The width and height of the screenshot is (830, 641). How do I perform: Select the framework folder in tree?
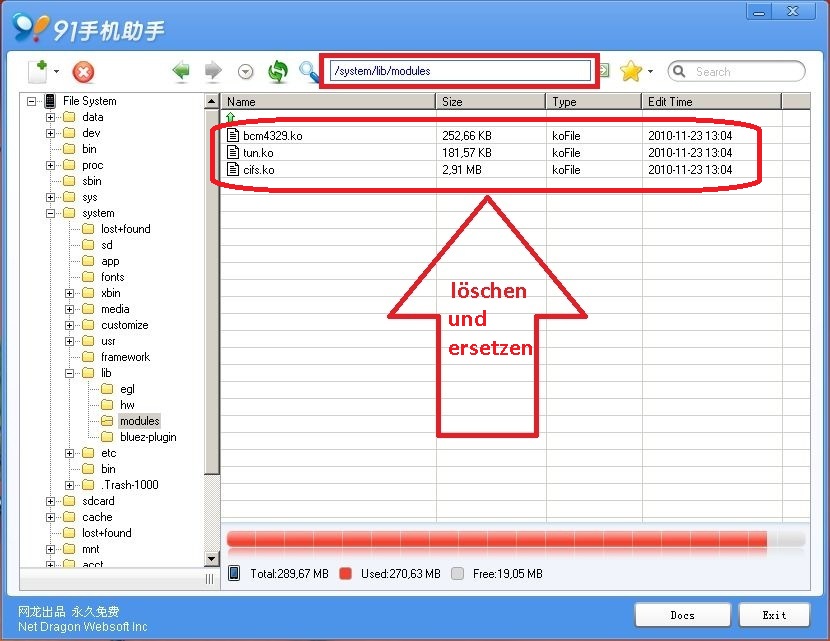pos(125,357)
